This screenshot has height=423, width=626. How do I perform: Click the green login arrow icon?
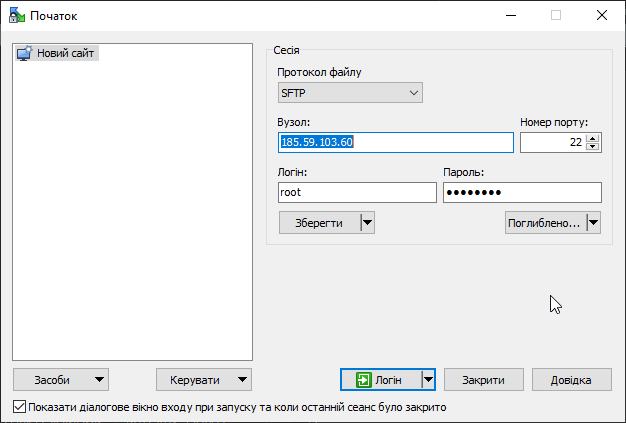click(363, 380)
